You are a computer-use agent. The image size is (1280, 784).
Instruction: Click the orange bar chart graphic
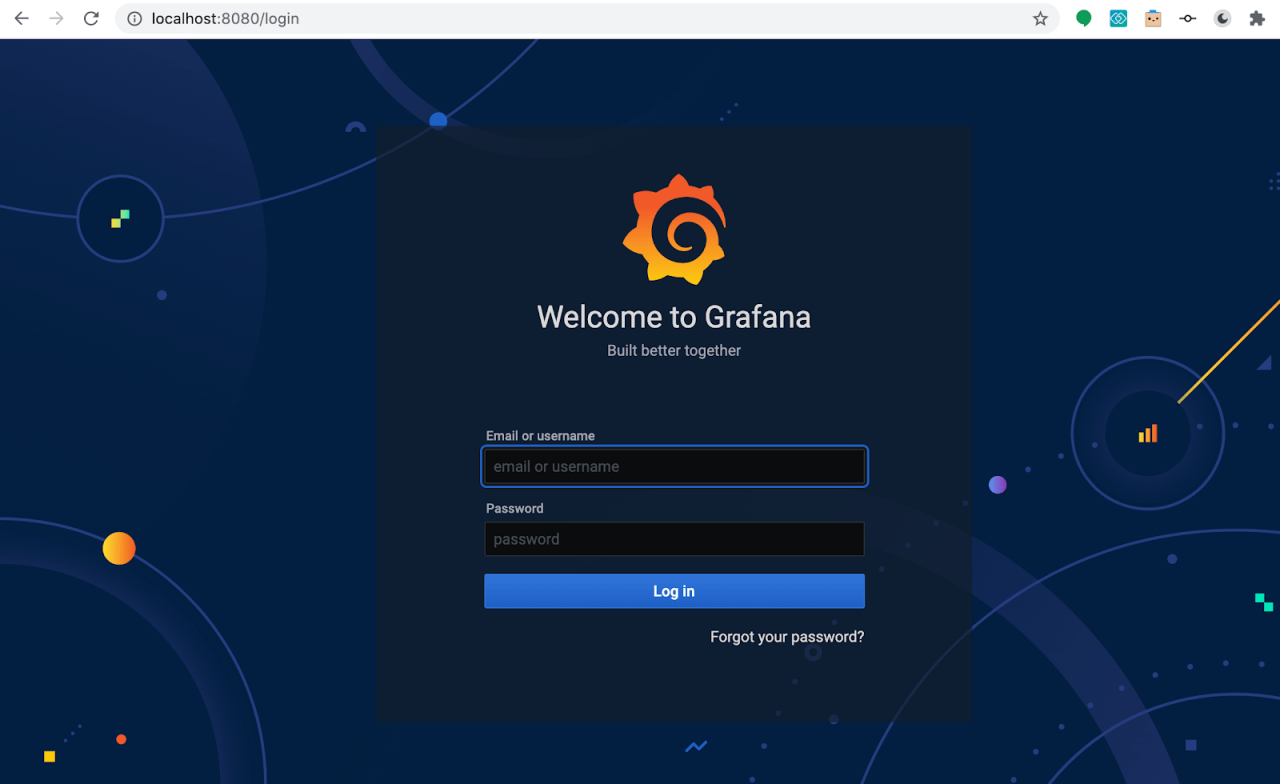tap(1148, 433)
